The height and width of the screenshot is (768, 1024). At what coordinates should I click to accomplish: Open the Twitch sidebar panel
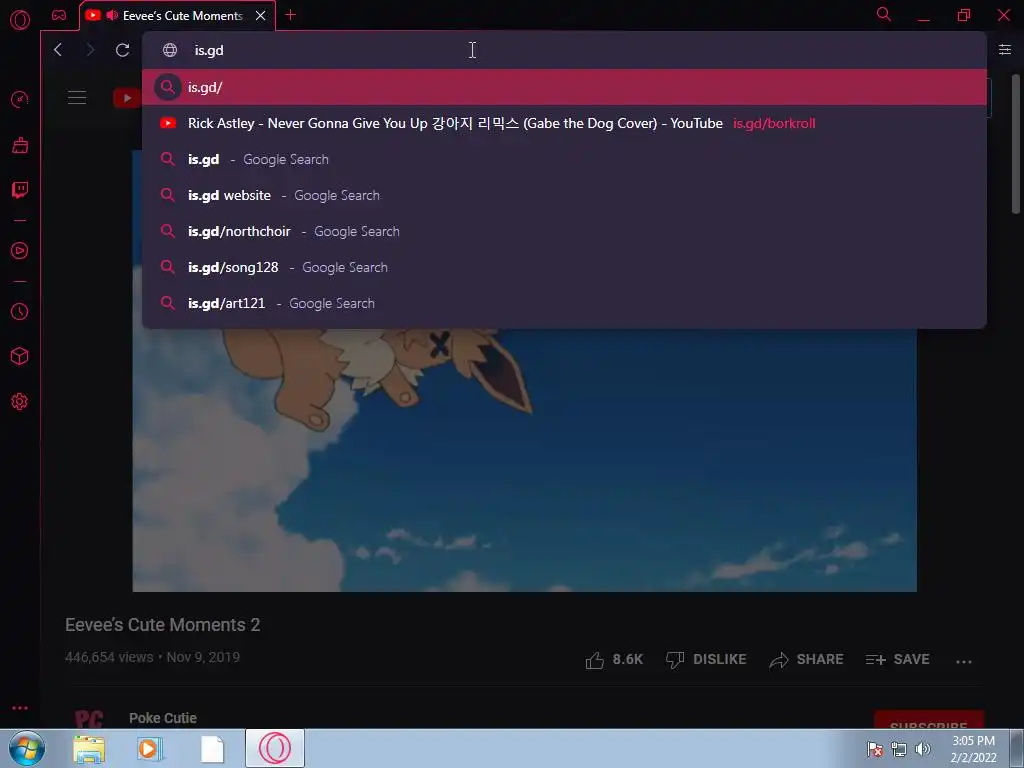click(x=20, y=190)
